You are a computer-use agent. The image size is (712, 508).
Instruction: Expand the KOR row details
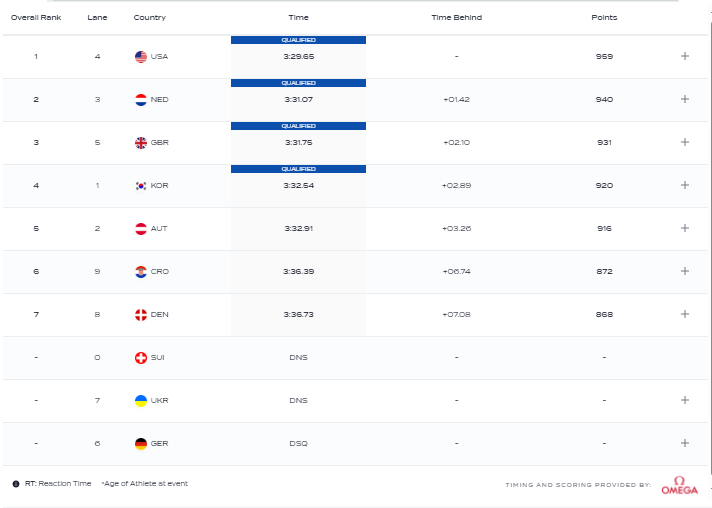pyautogui.click(x=685, y=185)
